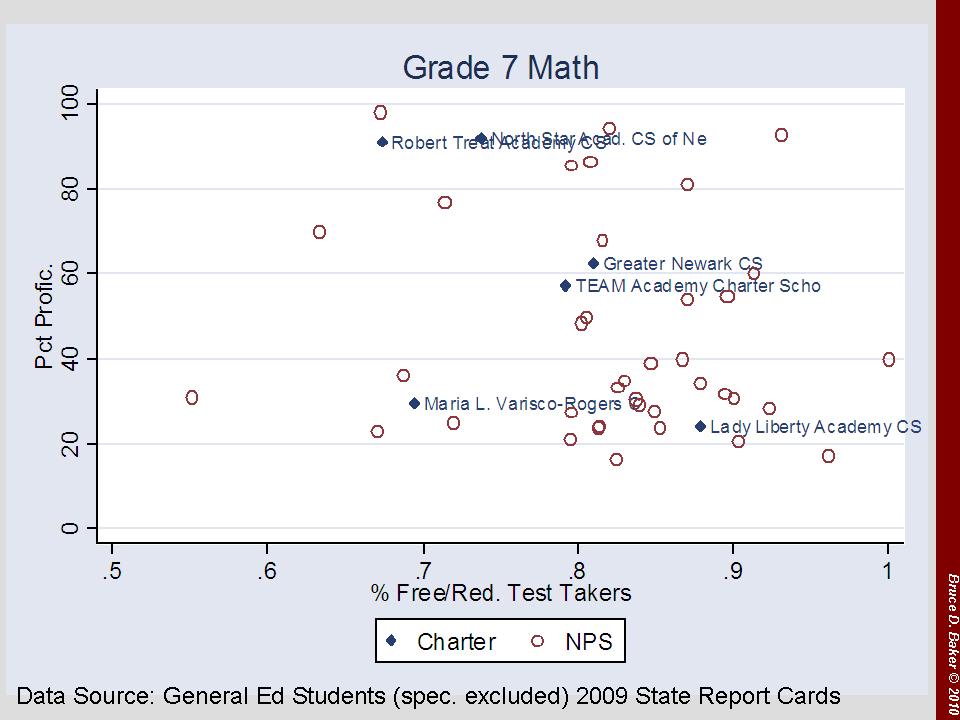Click the Charter diamond symbol in legend
Viewport: 960px width, 720px height.
point(392,641)
